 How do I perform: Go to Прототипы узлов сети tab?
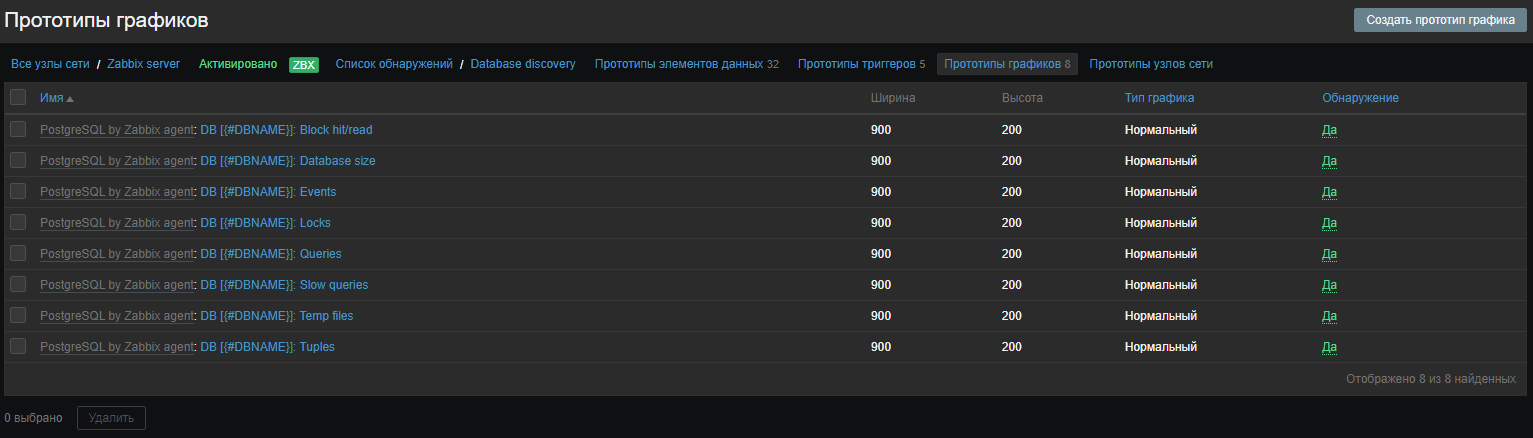point(1151,64)
